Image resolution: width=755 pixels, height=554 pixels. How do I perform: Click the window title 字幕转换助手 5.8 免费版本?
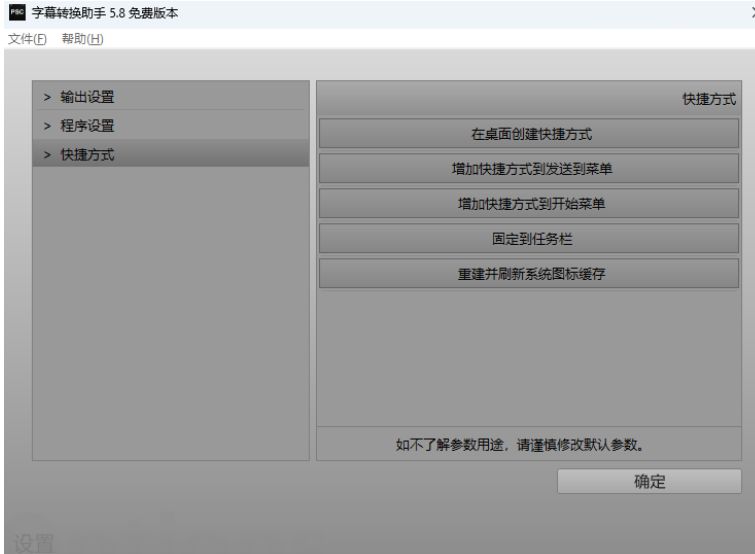point(105,13)
